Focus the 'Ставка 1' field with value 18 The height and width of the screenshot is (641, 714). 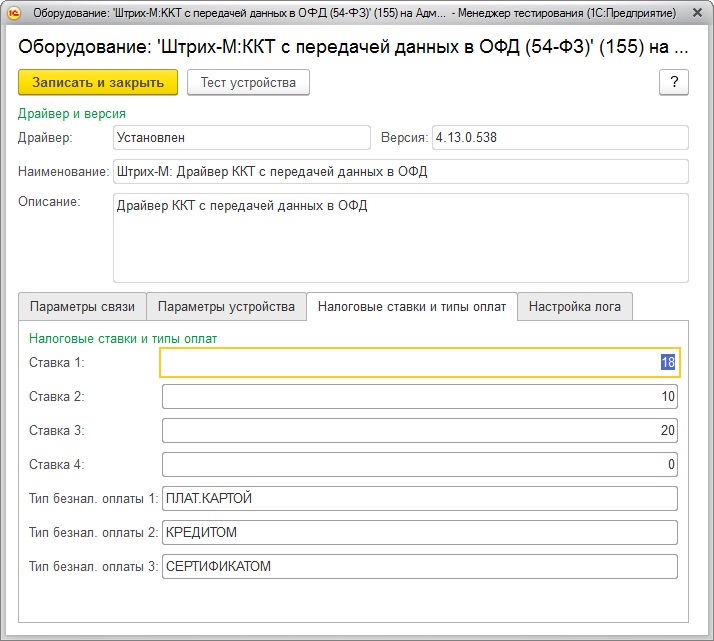419,362
